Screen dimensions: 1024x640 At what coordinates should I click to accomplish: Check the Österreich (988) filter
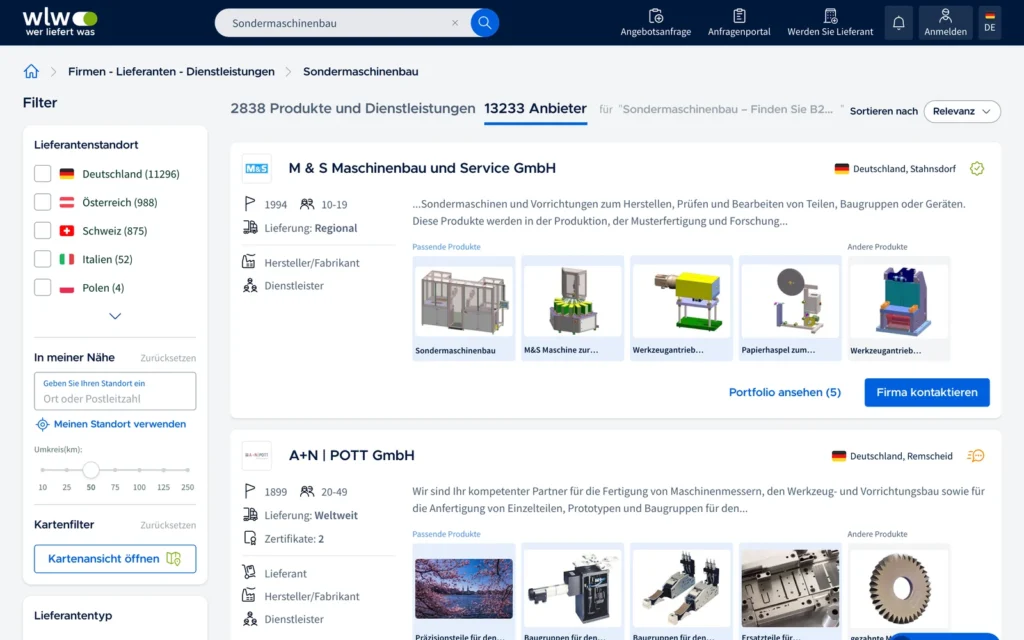tap(42, 202)
